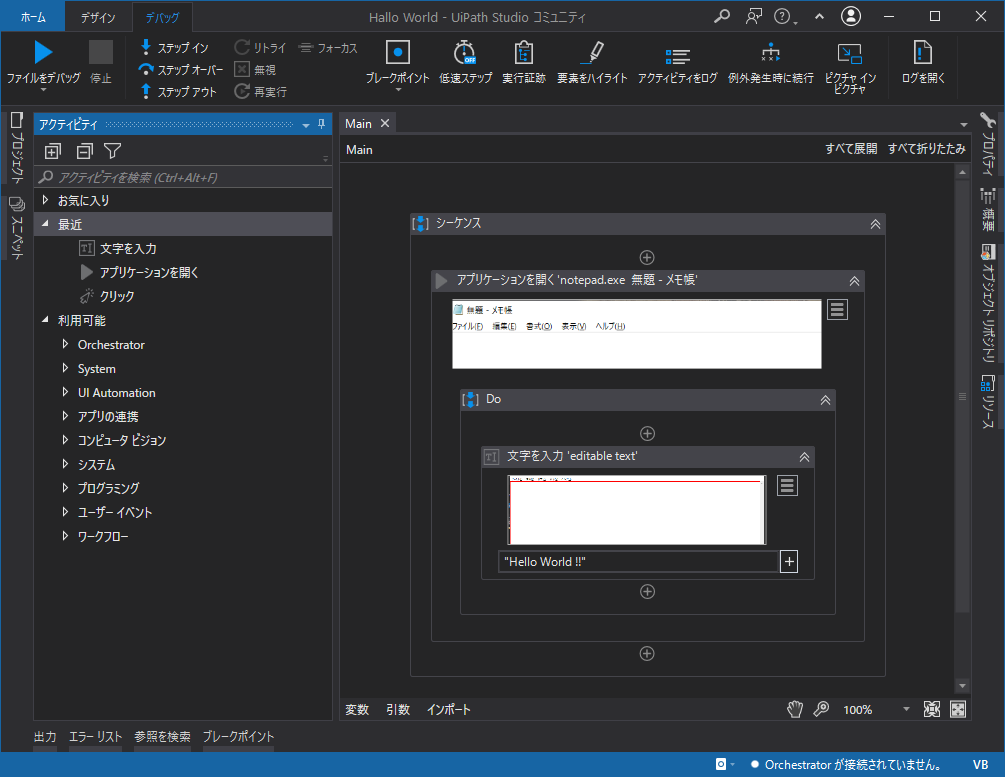Click the Debug File play icon
This screenshot has height=777, width=1005.
click(43, 53)
